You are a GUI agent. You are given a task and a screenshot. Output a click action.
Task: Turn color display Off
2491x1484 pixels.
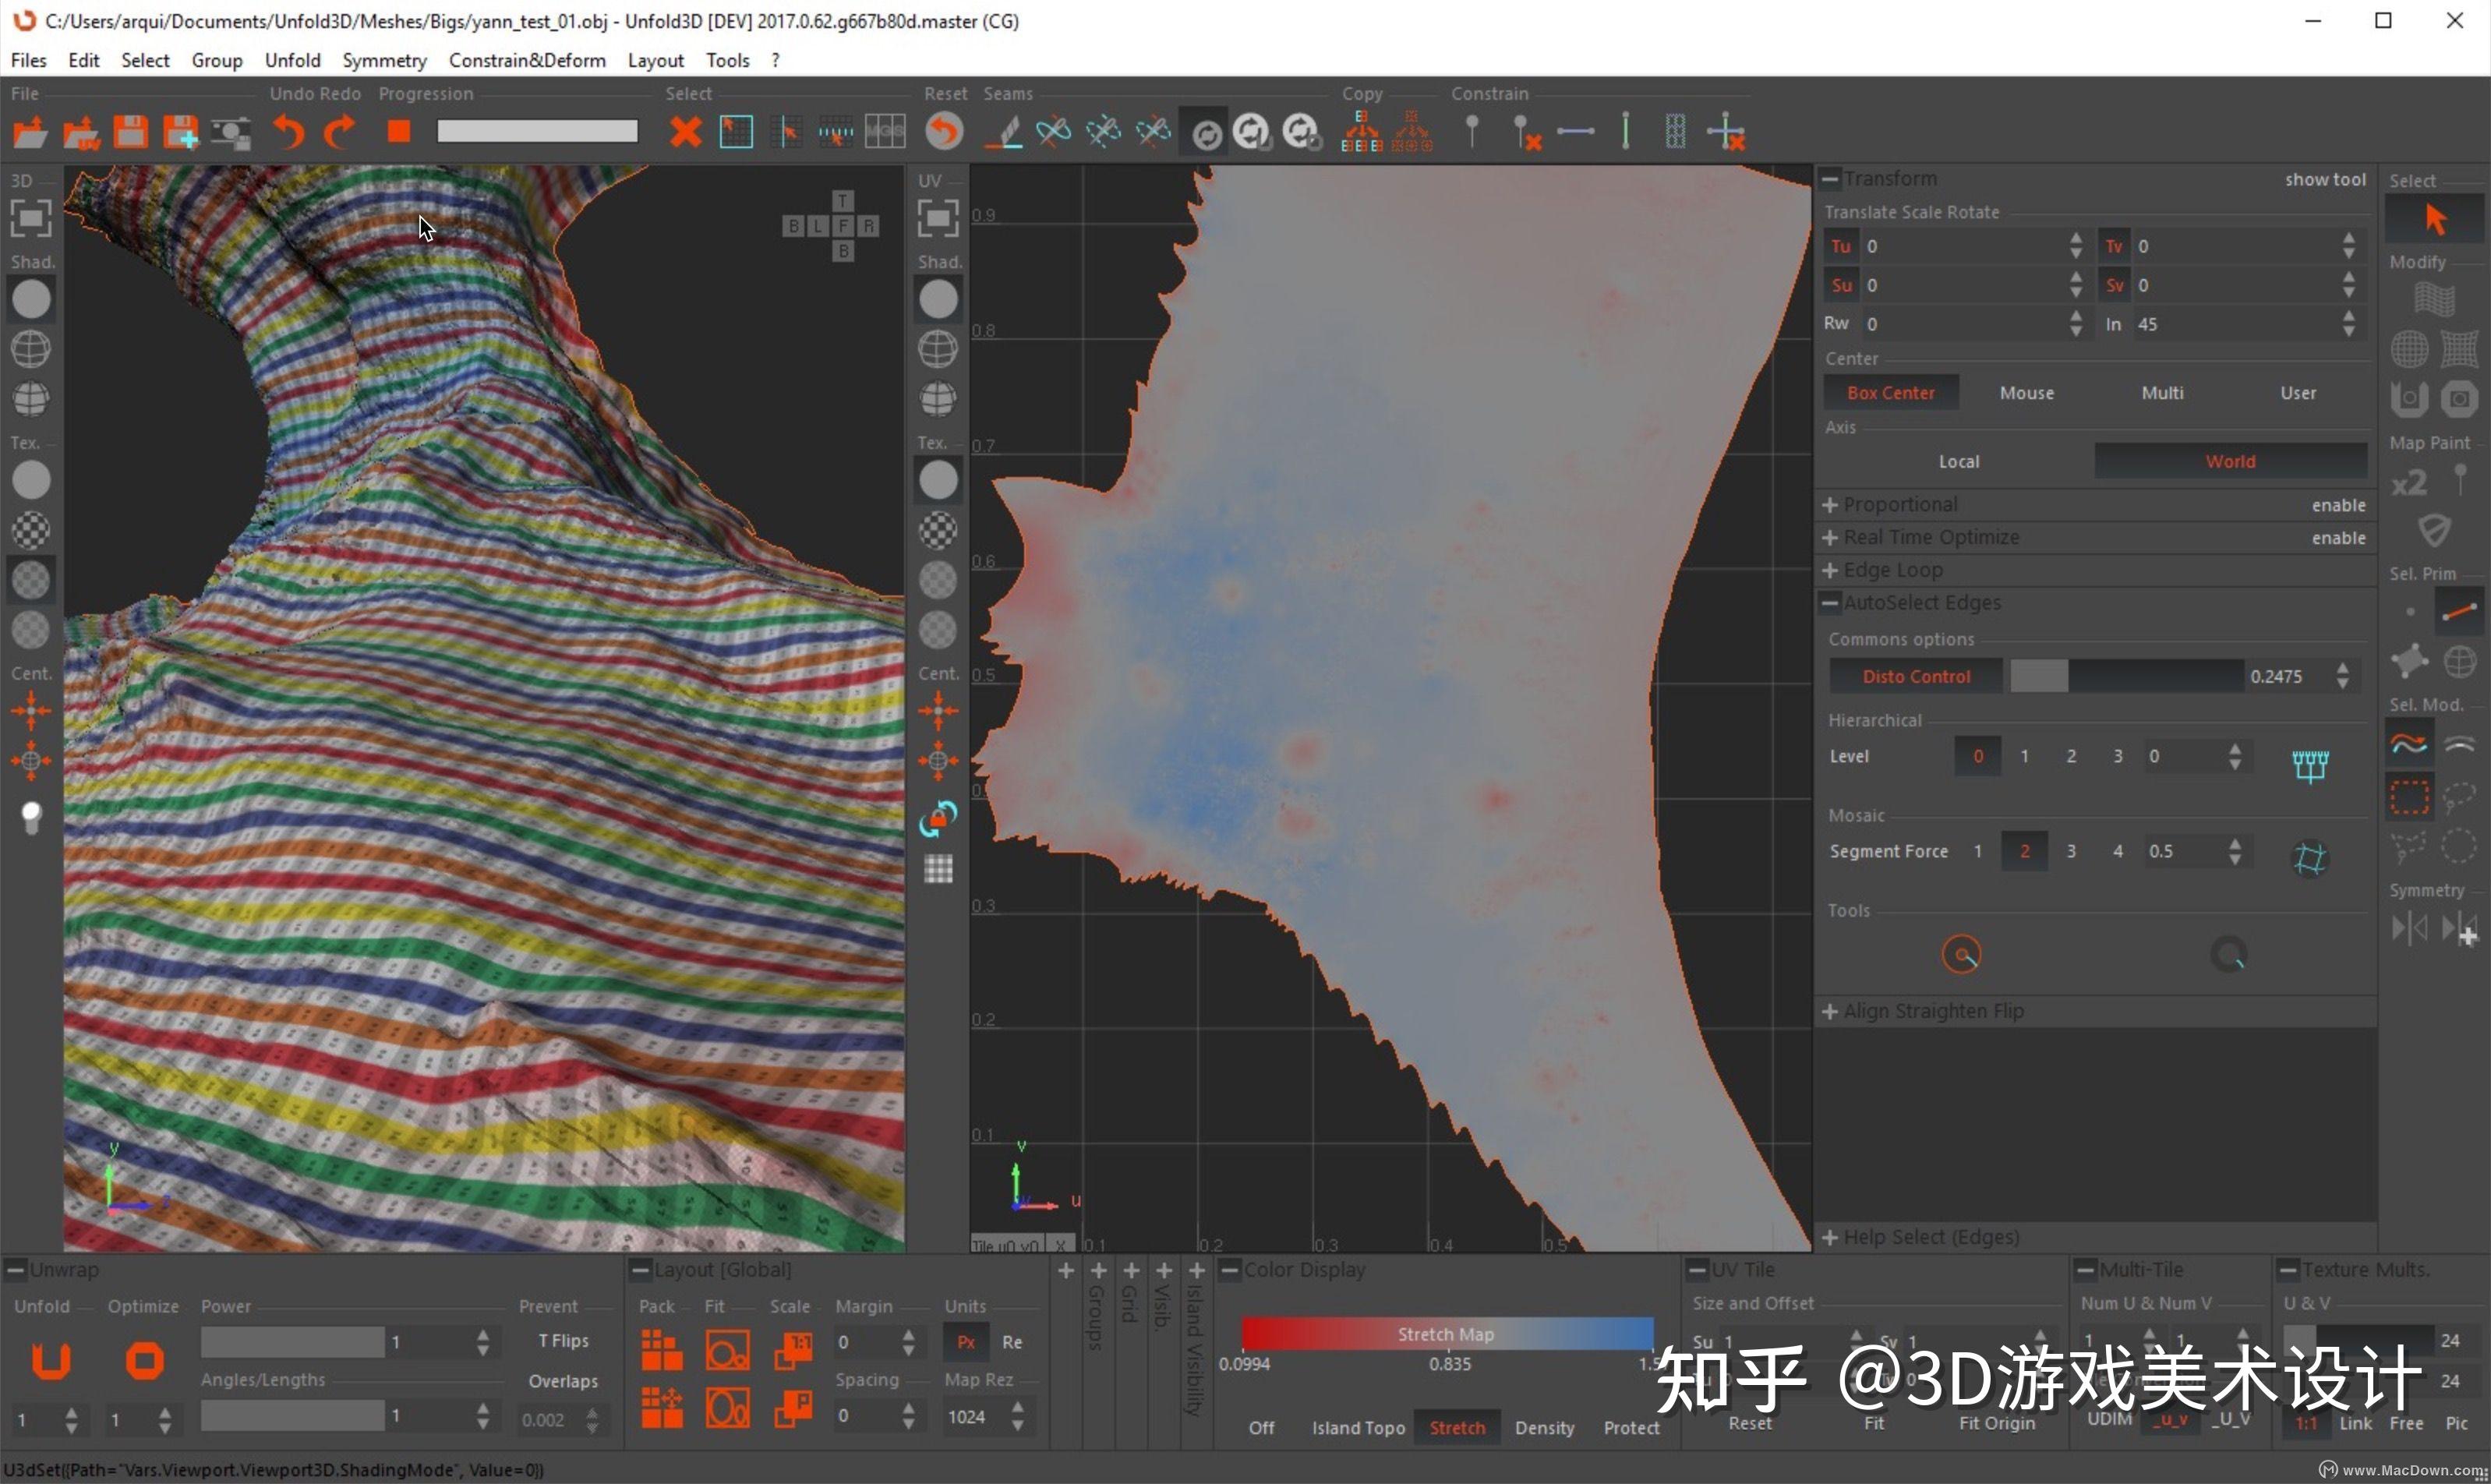point(1261,1427)
